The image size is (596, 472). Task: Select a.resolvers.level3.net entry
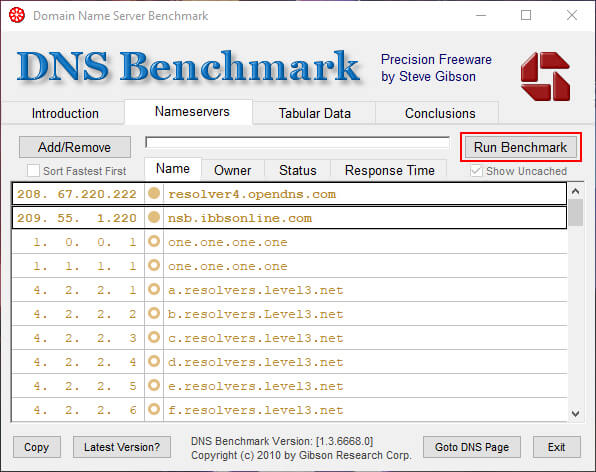pos(256,290)
